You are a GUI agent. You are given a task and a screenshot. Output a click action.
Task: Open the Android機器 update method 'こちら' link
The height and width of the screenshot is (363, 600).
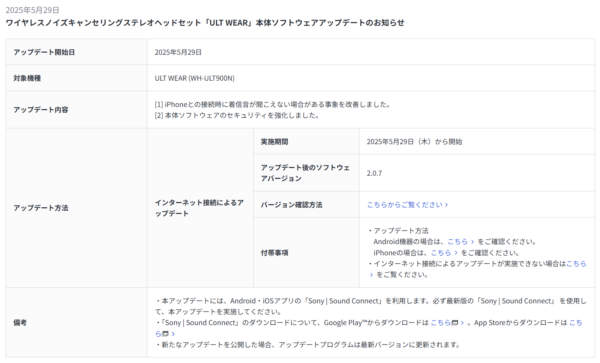click(x=460, y=241)
